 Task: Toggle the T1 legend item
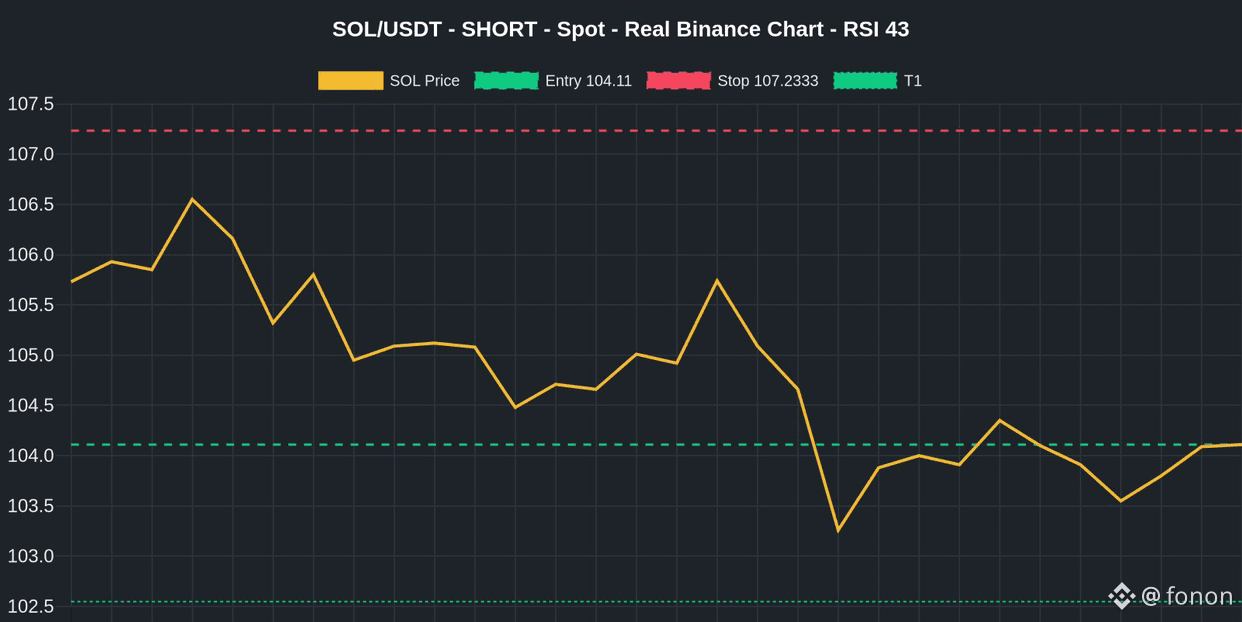(877, 81)
